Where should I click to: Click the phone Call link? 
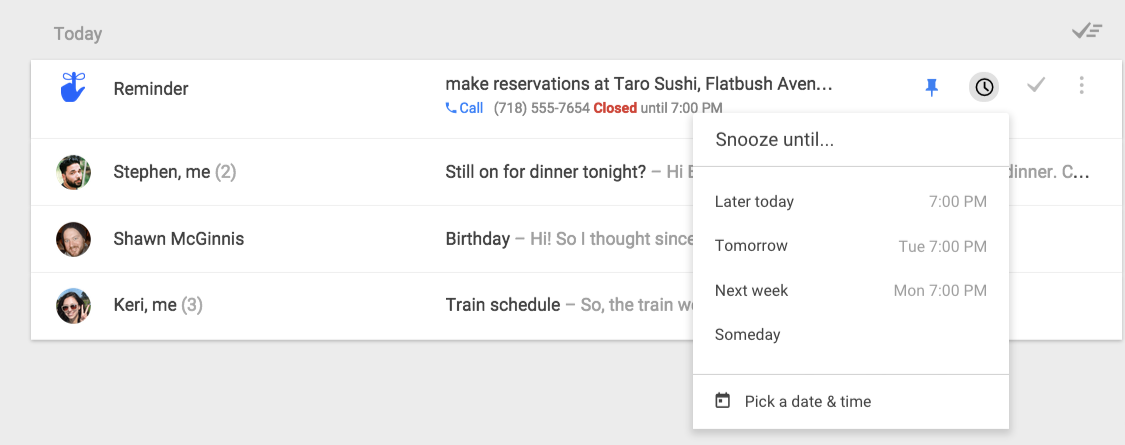(465, 108)
